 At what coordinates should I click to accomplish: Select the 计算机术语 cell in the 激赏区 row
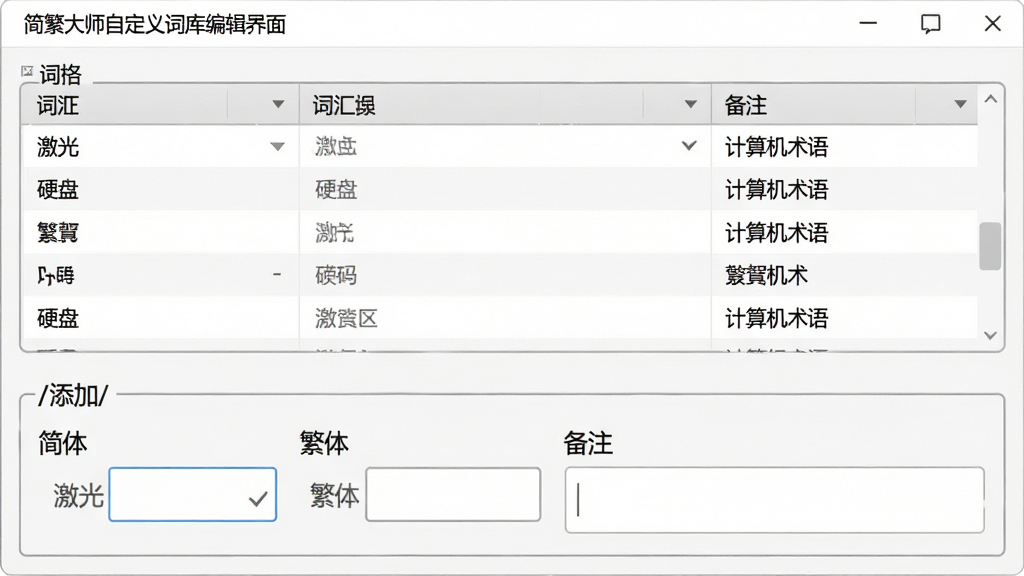(x=844, y=319)
